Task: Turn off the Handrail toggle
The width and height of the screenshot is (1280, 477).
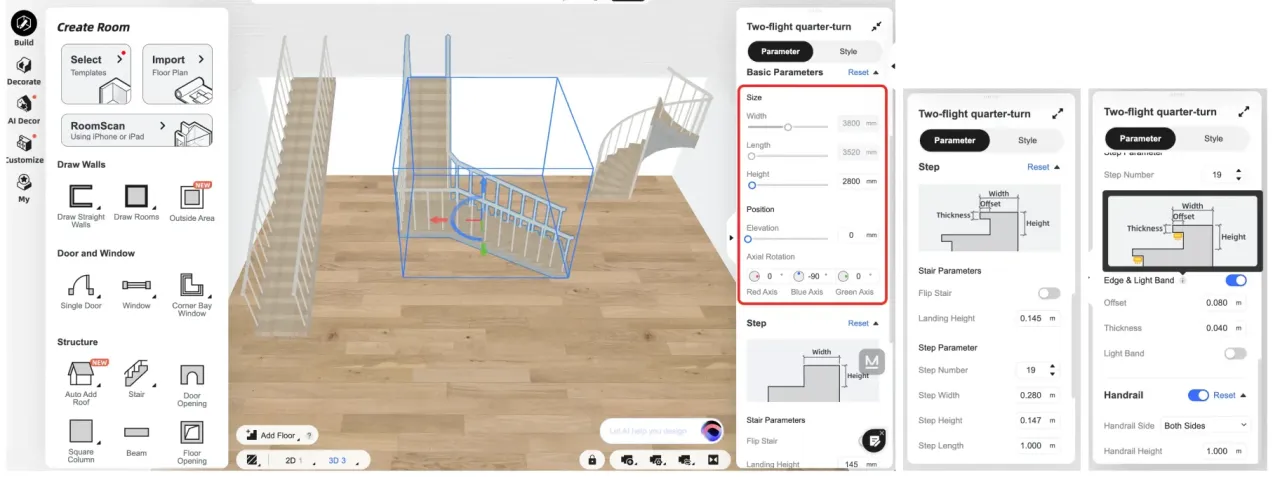Action: pos(1197,395)
